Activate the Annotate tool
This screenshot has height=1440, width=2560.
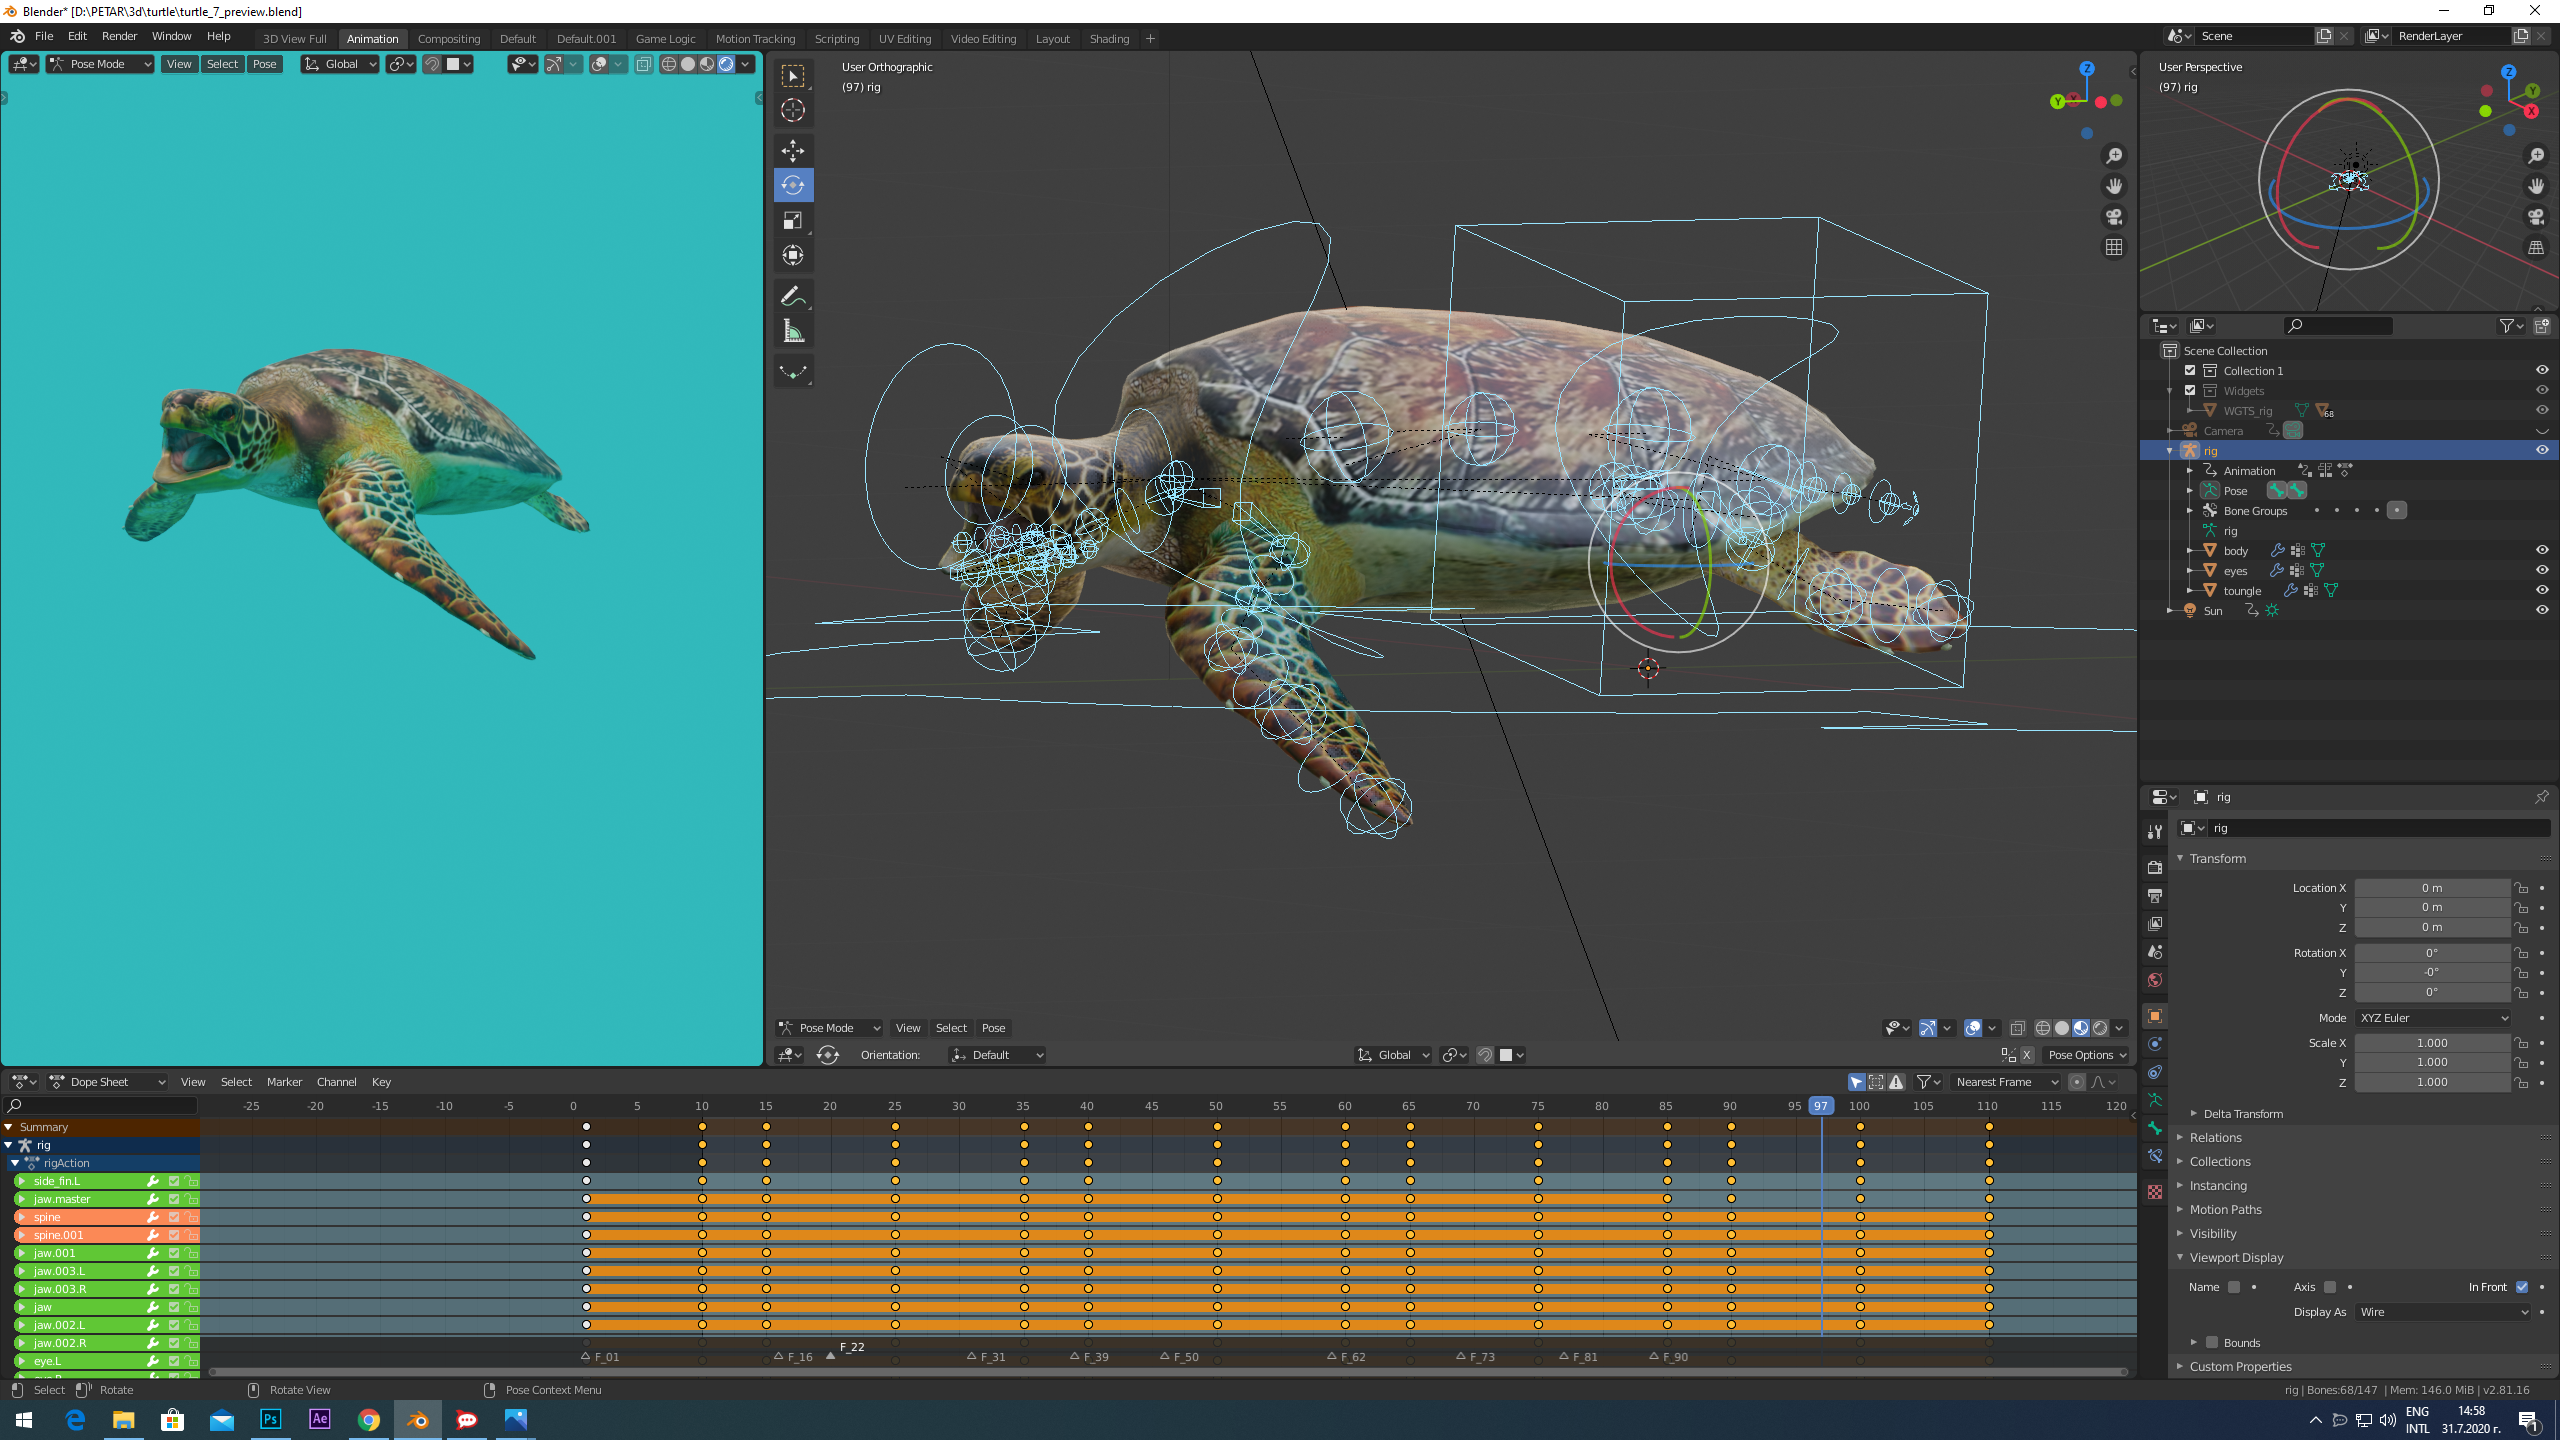pos(793,295)
